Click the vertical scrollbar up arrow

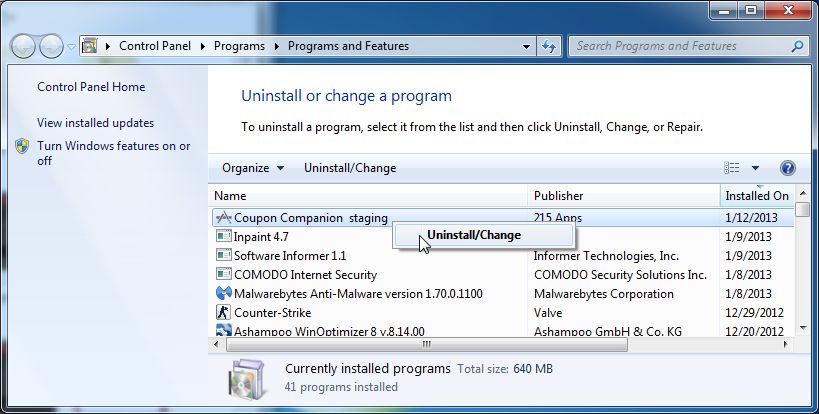pos(803,193)
